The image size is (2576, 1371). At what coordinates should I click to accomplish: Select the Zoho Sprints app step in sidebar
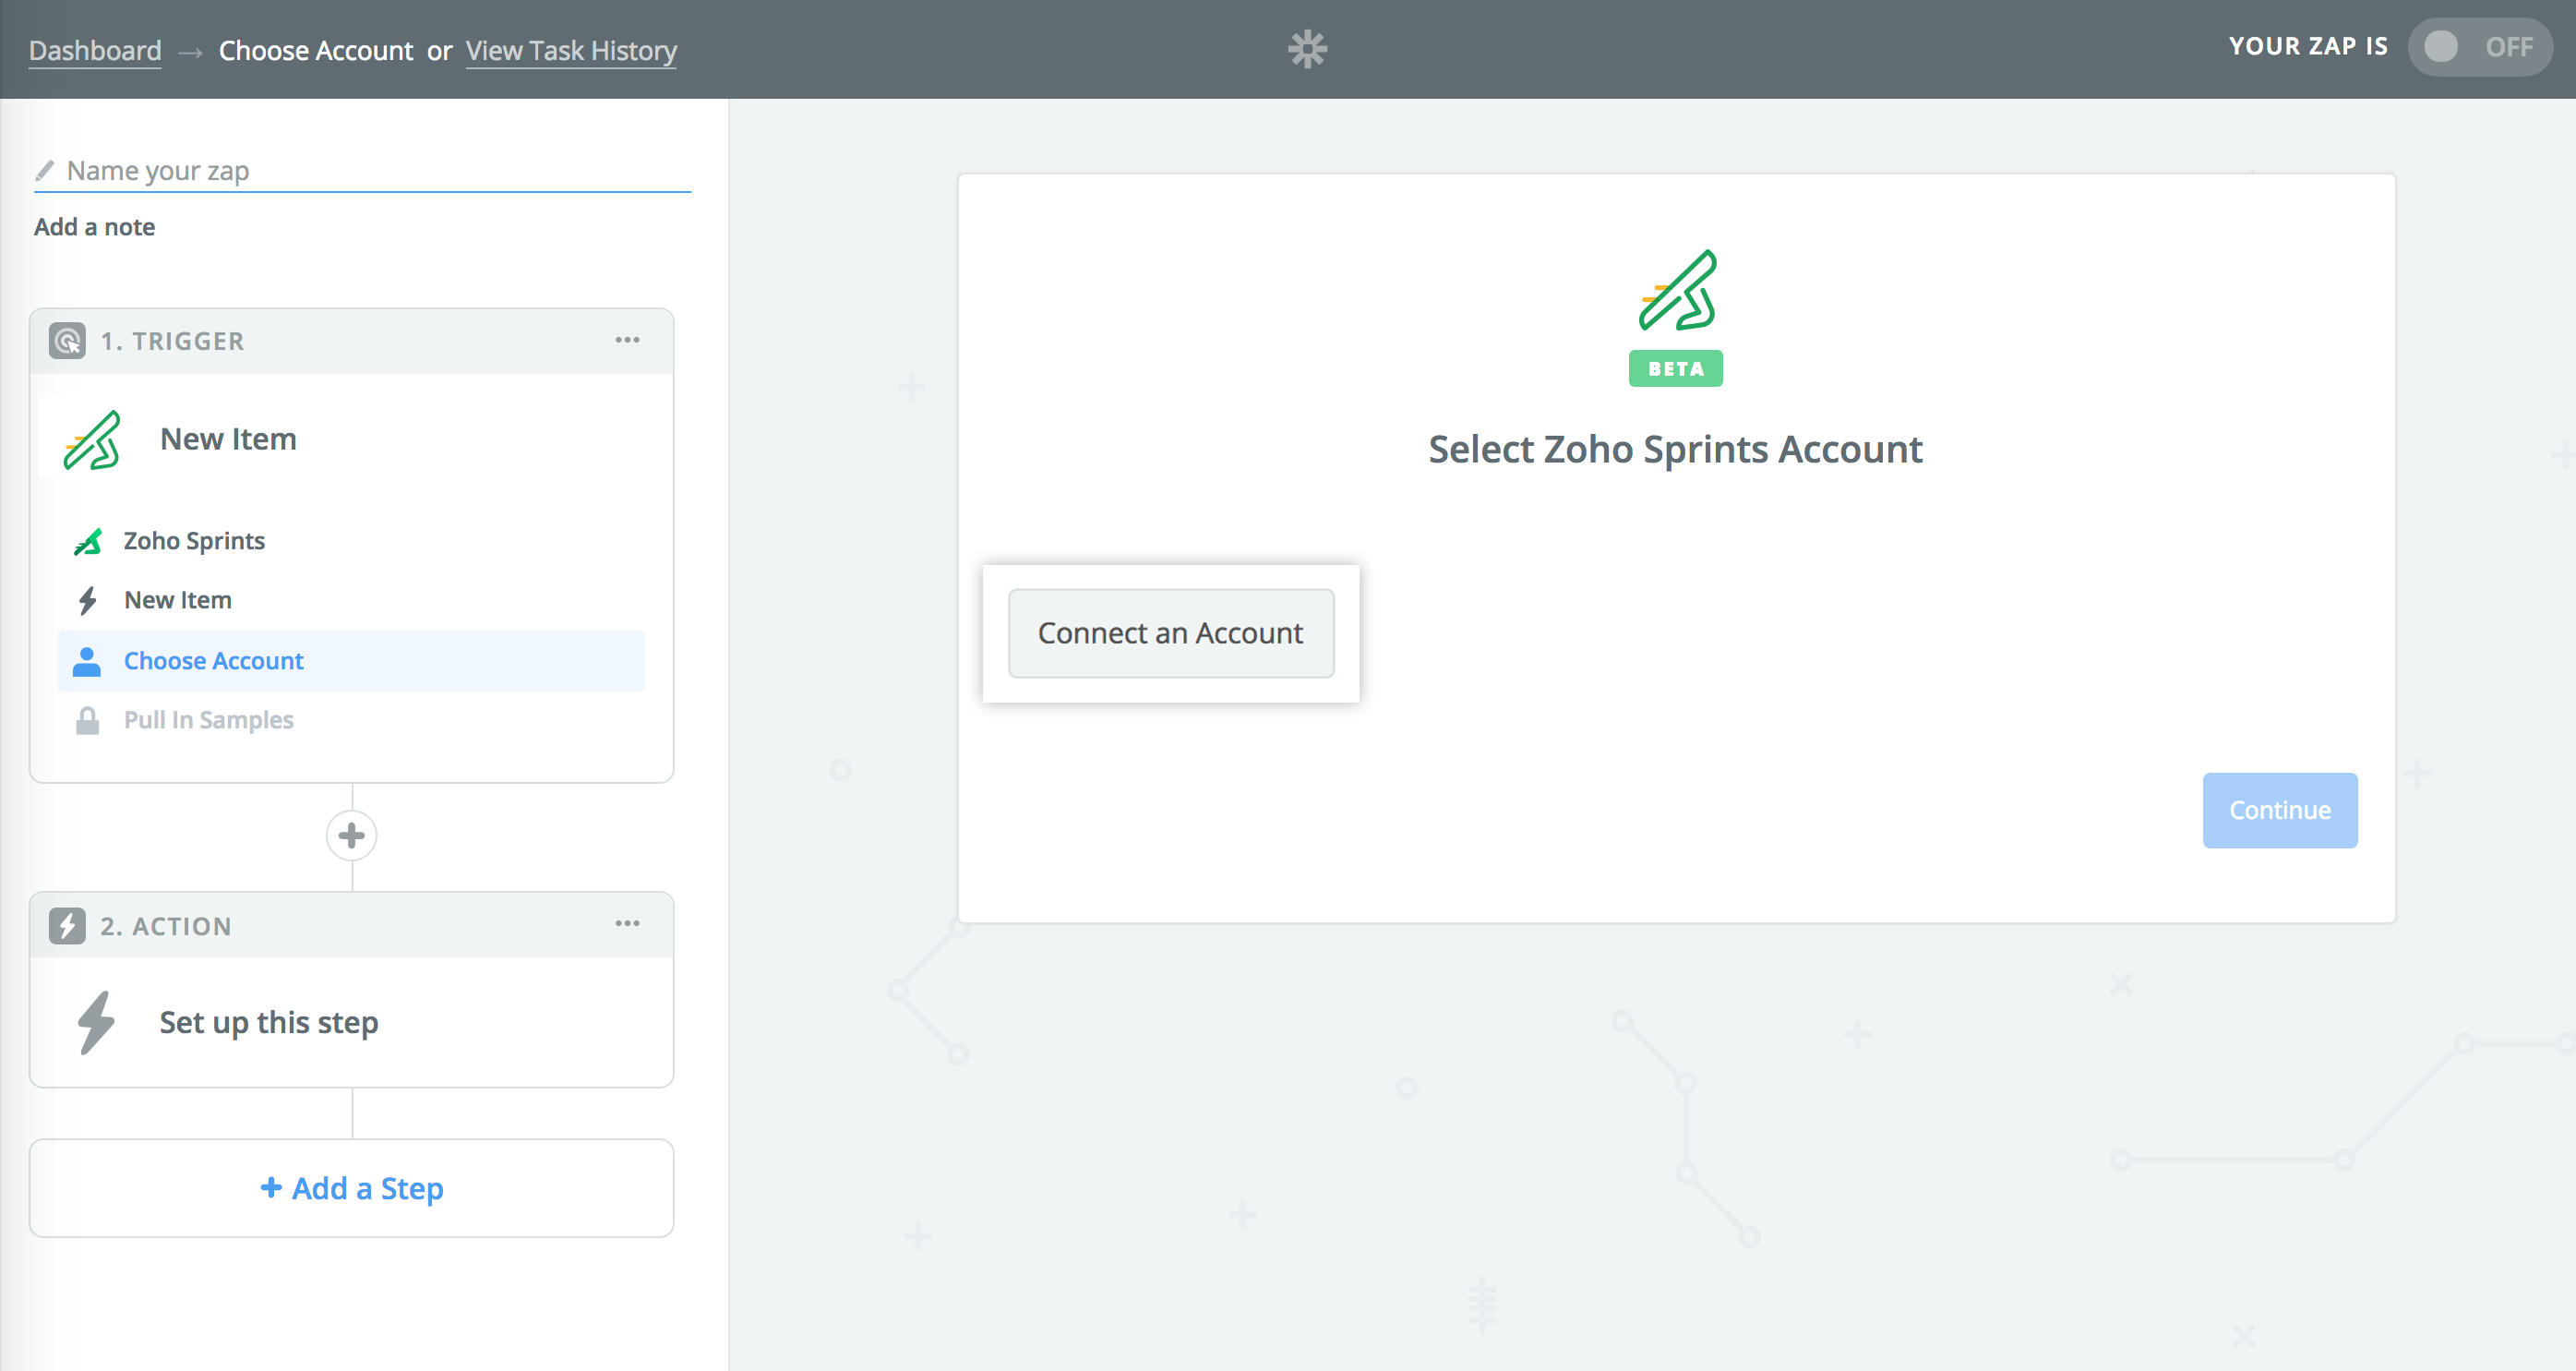(194, 541)
